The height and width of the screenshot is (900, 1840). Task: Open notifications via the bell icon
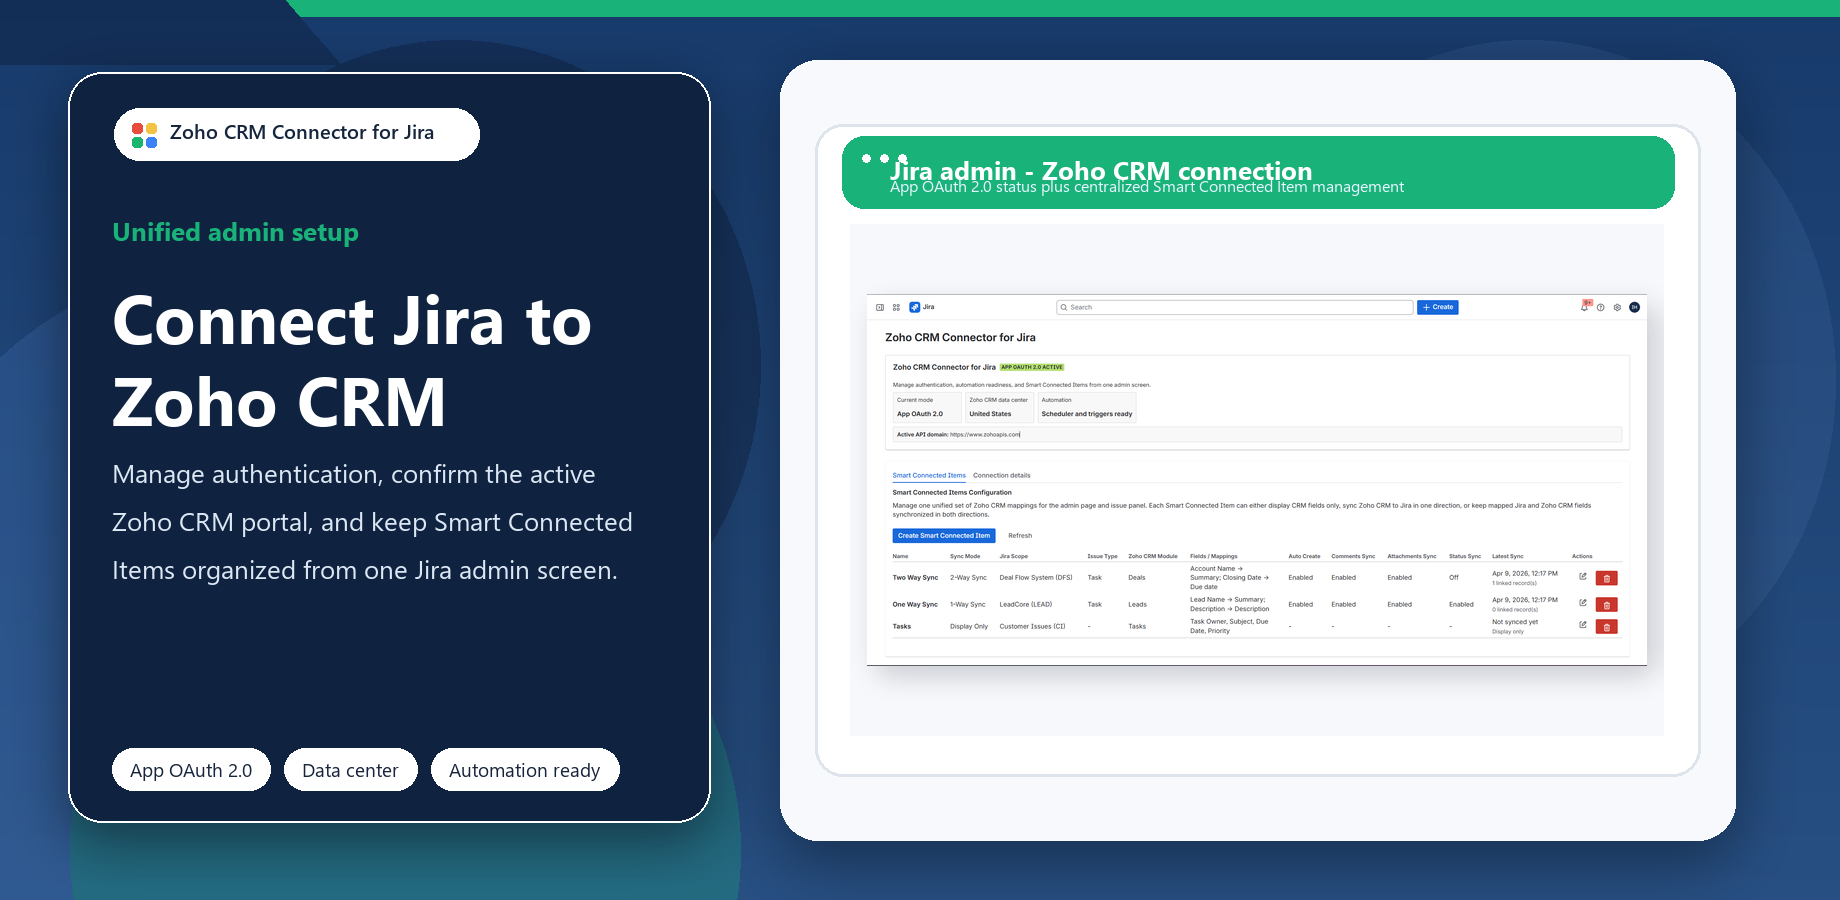[1585, 307]
